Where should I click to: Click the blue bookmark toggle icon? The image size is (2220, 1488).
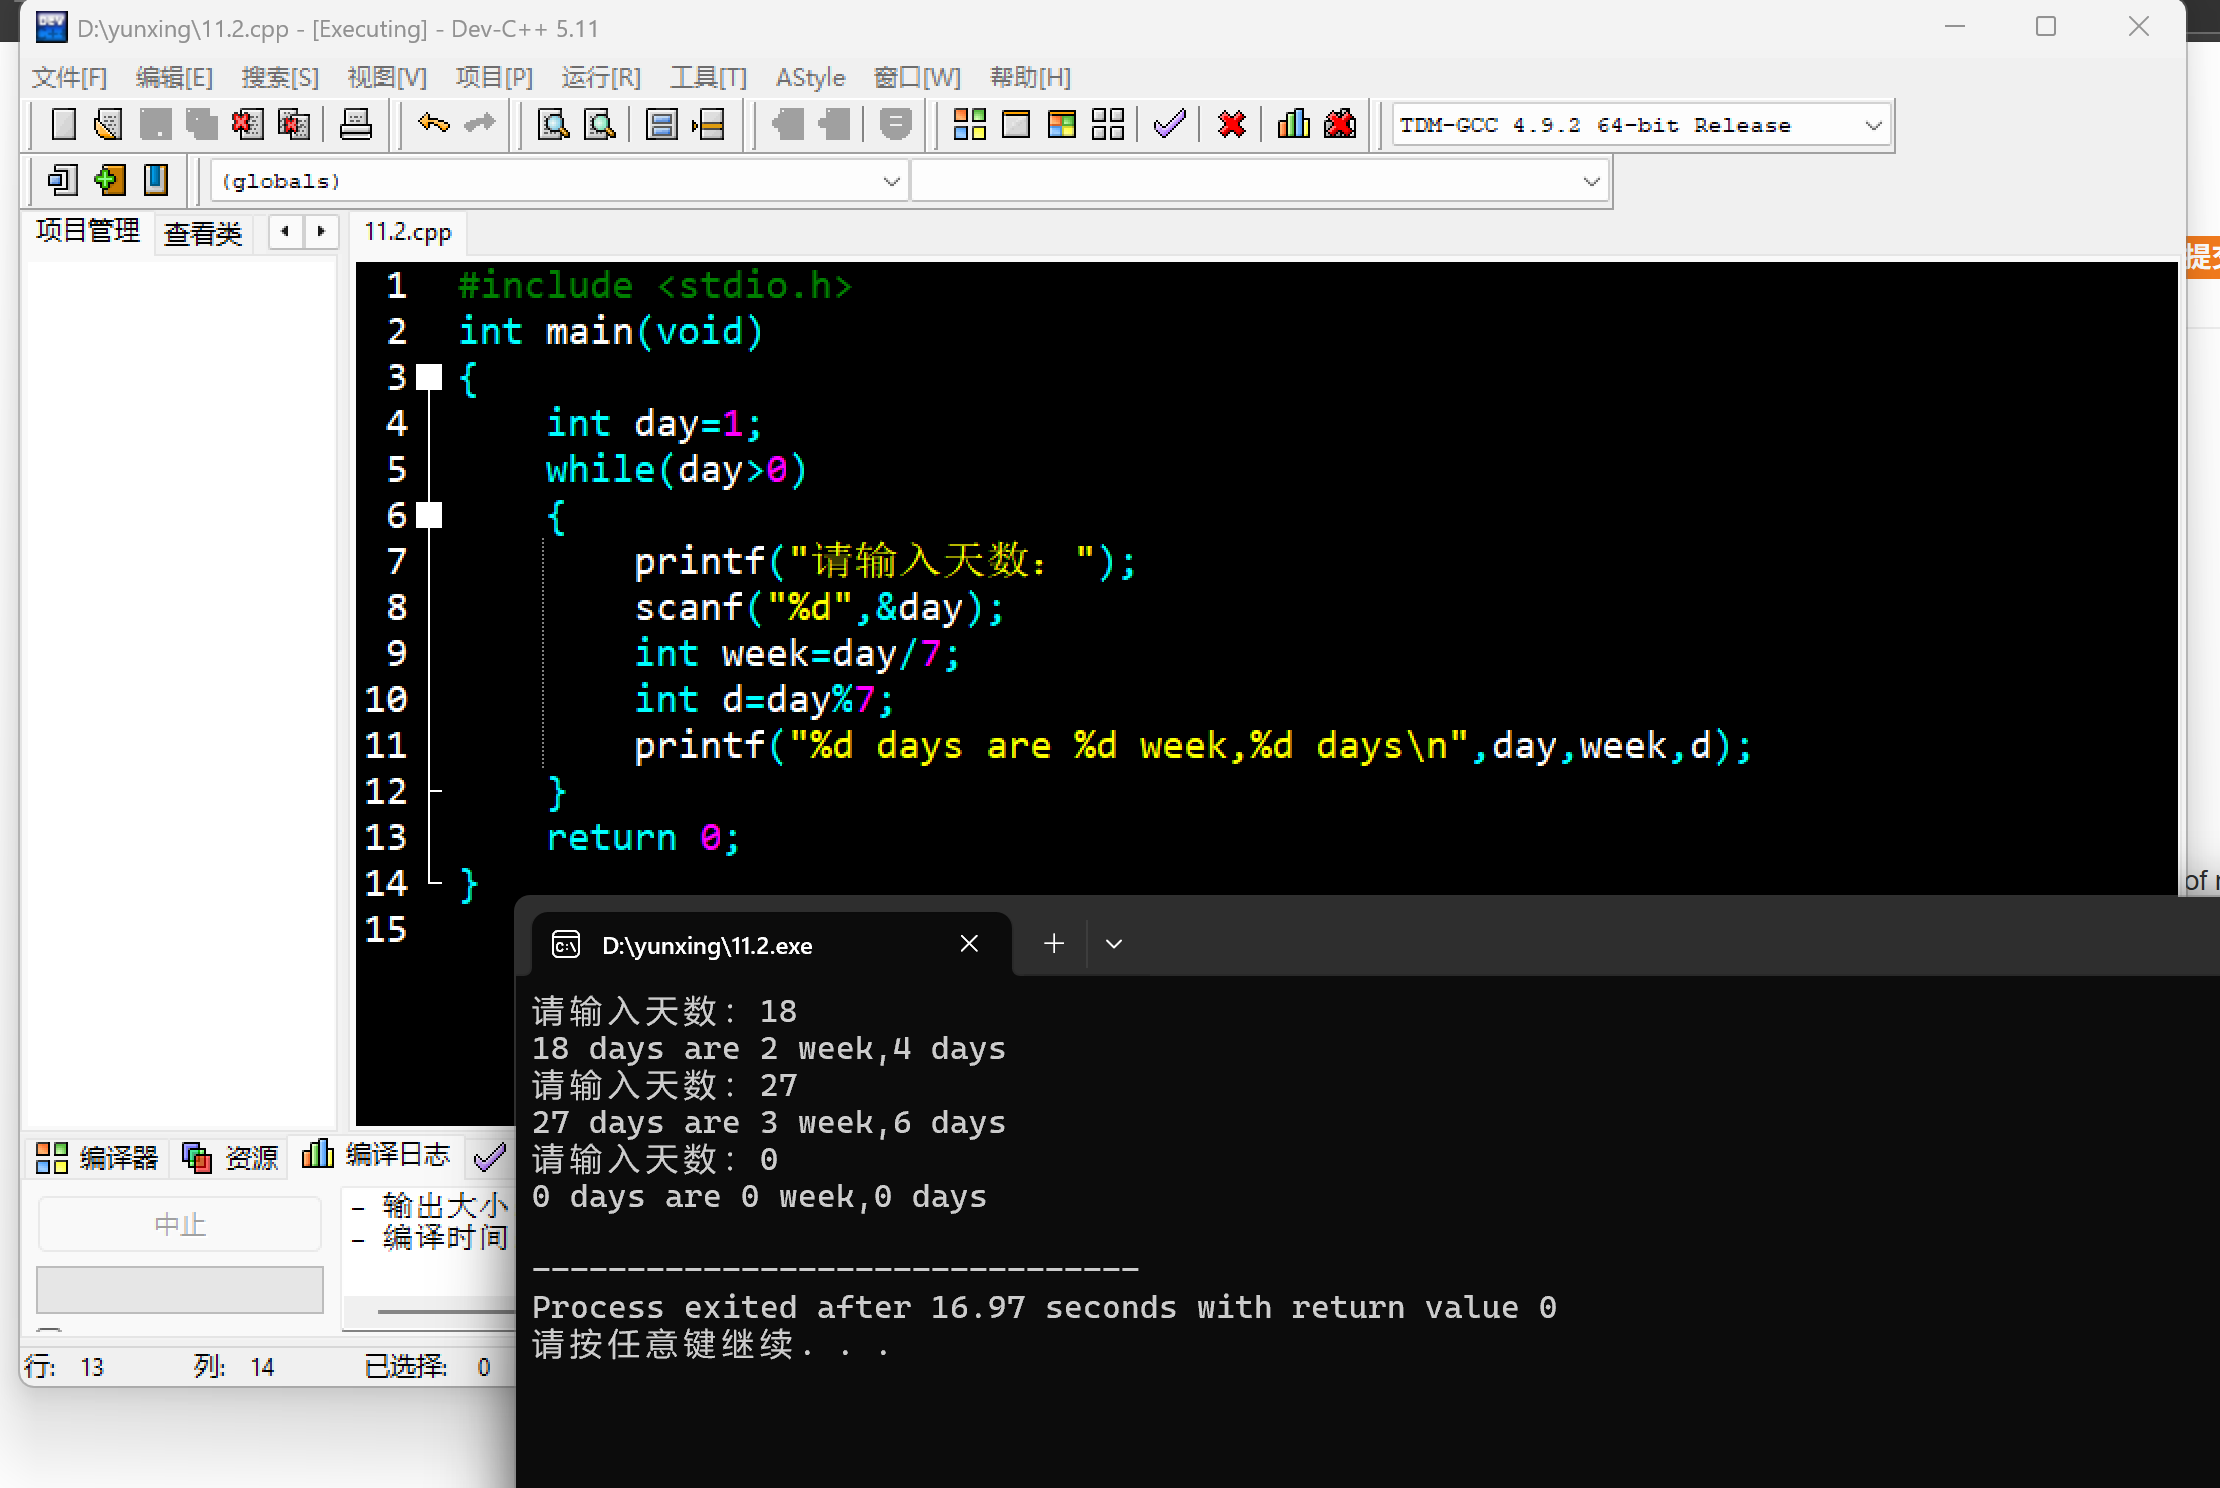[156, 180]
